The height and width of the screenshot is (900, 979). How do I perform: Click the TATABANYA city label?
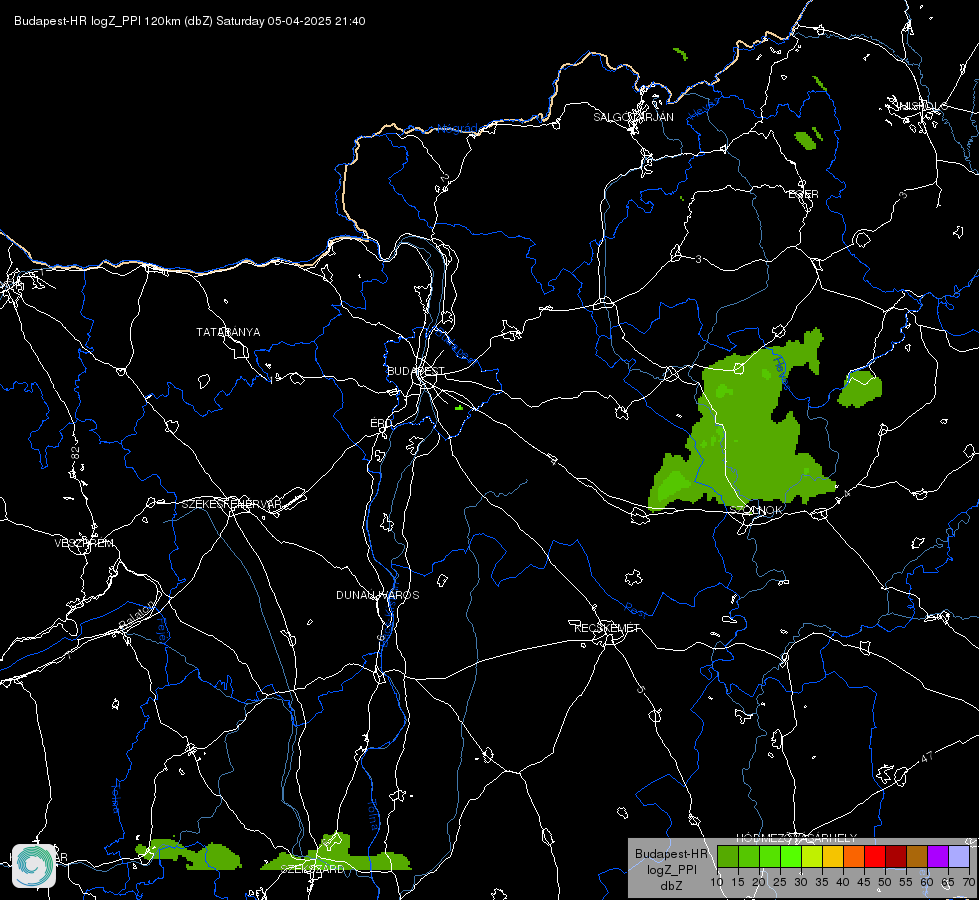click(228, 332)
